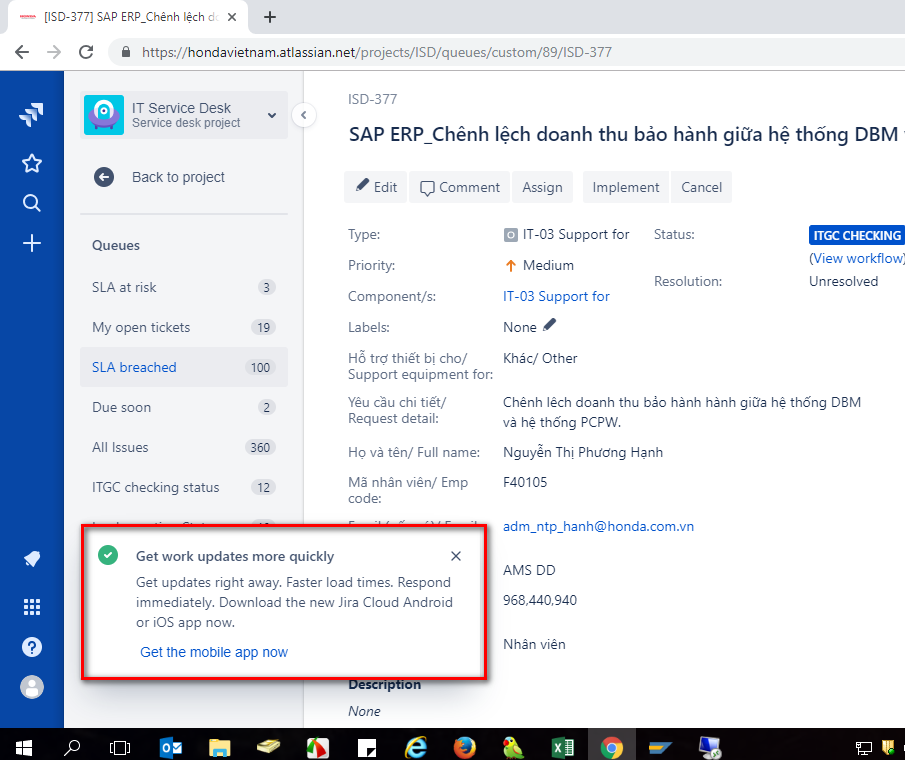The height and width of the screenshot is (760, 905).
Task: Open the notifications feedback icon in sidebar
Action: click(x=32, y=559)
